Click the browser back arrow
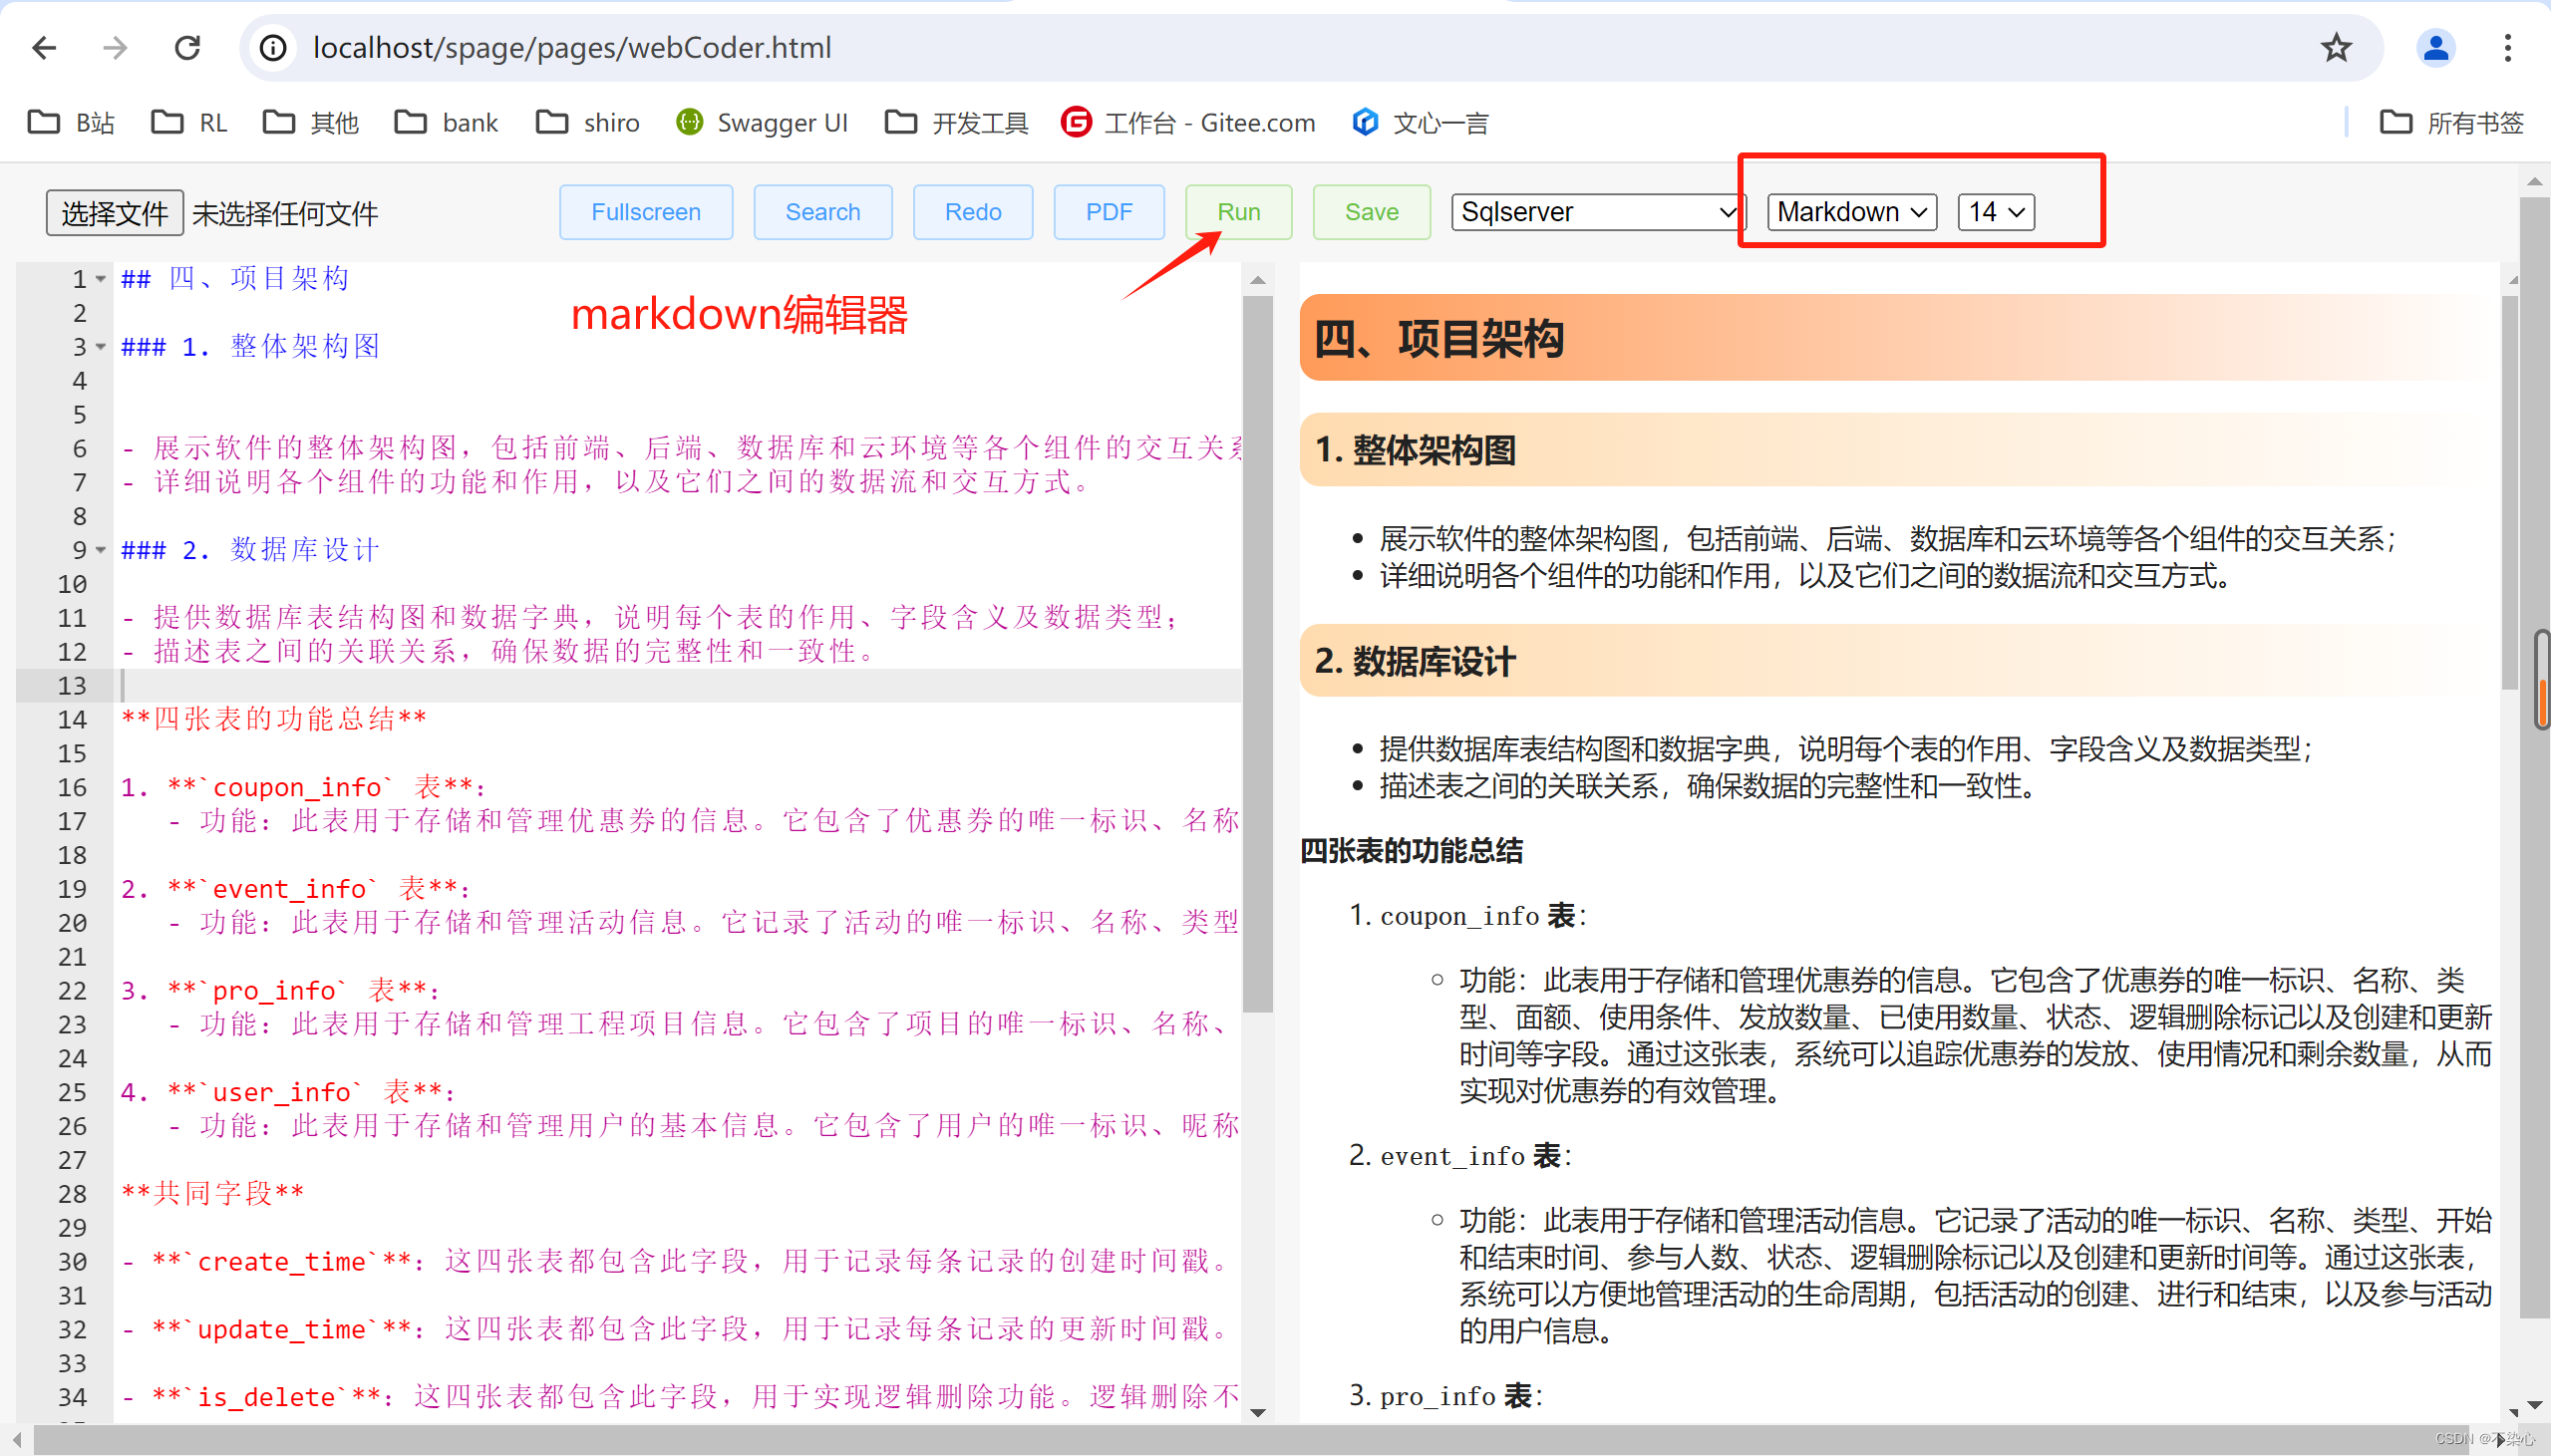 tap(44, 47)
